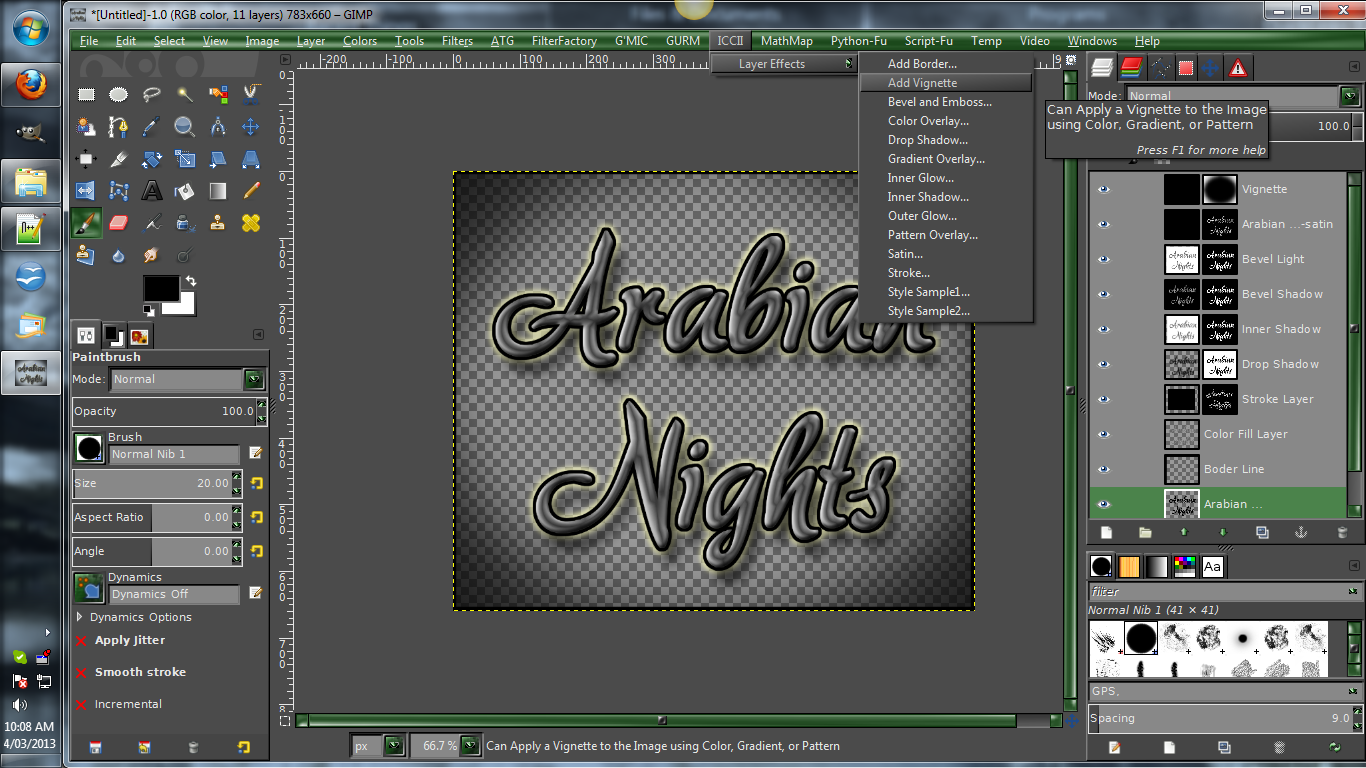Select the Fuzzy Select tool
The image size is (1366, 768).
[184, 93]
